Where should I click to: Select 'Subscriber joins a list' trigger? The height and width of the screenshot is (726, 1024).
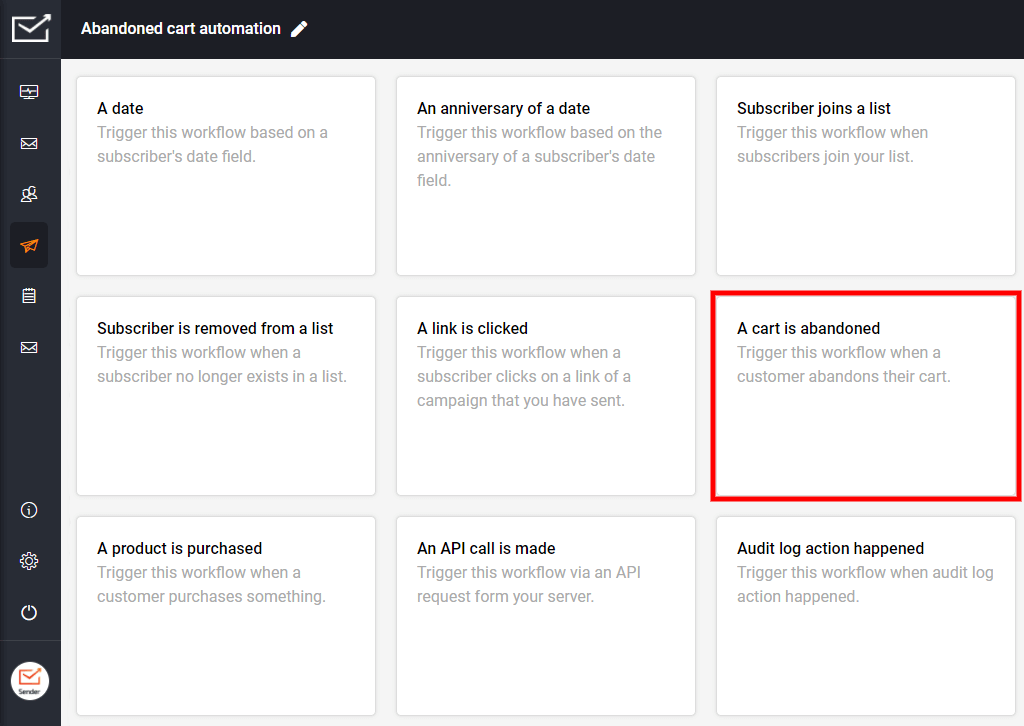[866, 176]
